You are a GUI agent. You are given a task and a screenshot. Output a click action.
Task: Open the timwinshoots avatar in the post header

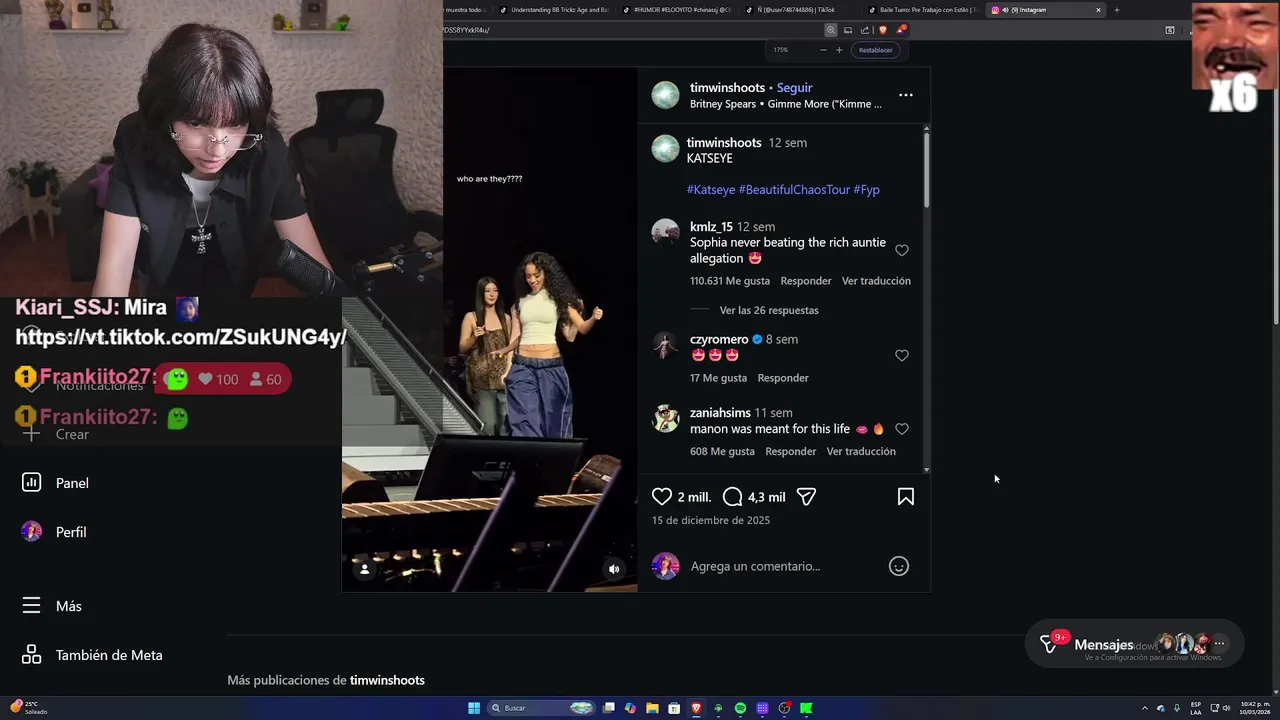tap(665, 95)
